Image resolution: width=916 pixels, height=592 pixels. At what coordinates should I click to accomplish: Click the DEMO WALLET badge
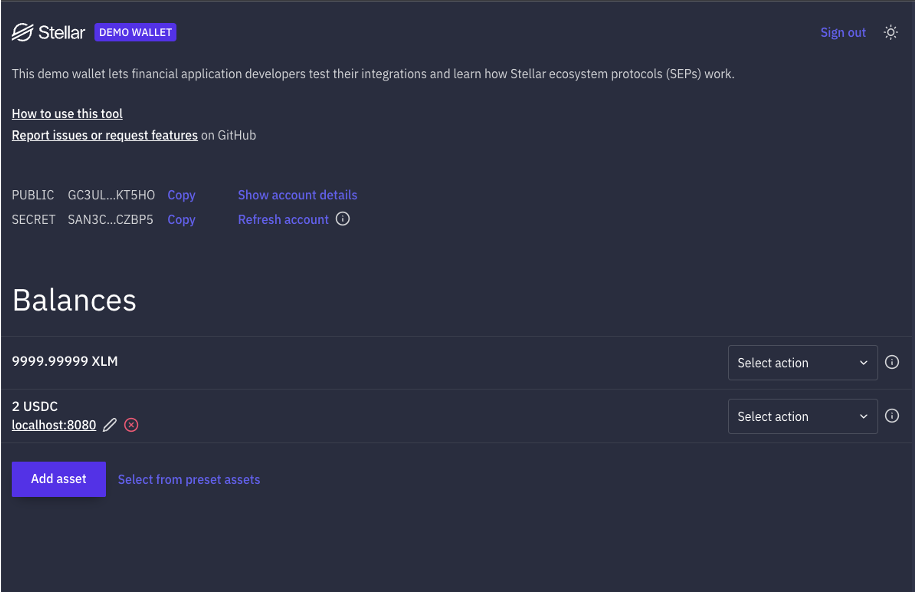[x=136, y=32]
